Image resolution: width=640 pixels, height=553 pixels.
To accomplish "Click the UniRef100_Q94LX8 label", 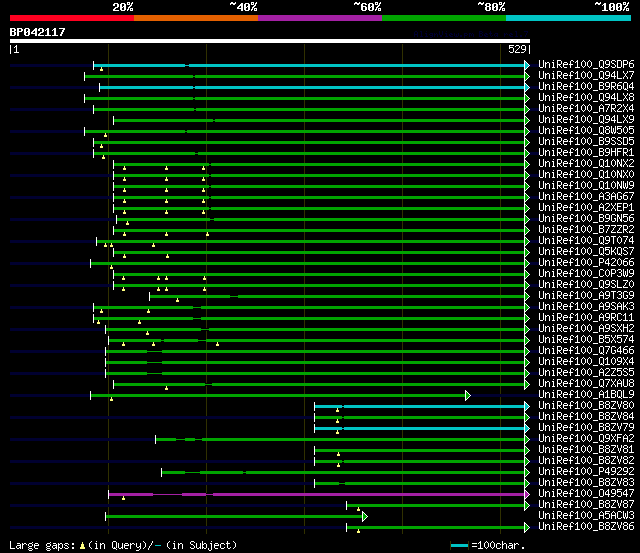I will pyautogui.click(x=586, y=98).
